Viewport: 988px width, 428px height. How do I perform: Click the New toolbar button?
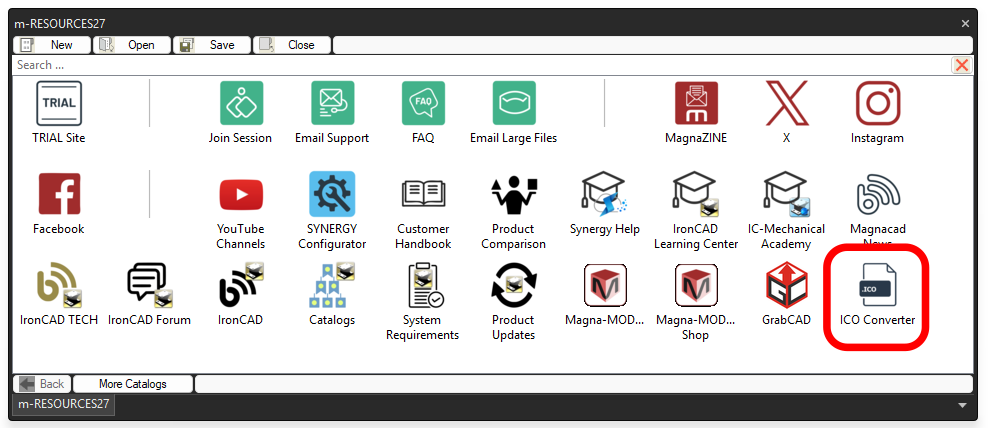coord(52,45)
